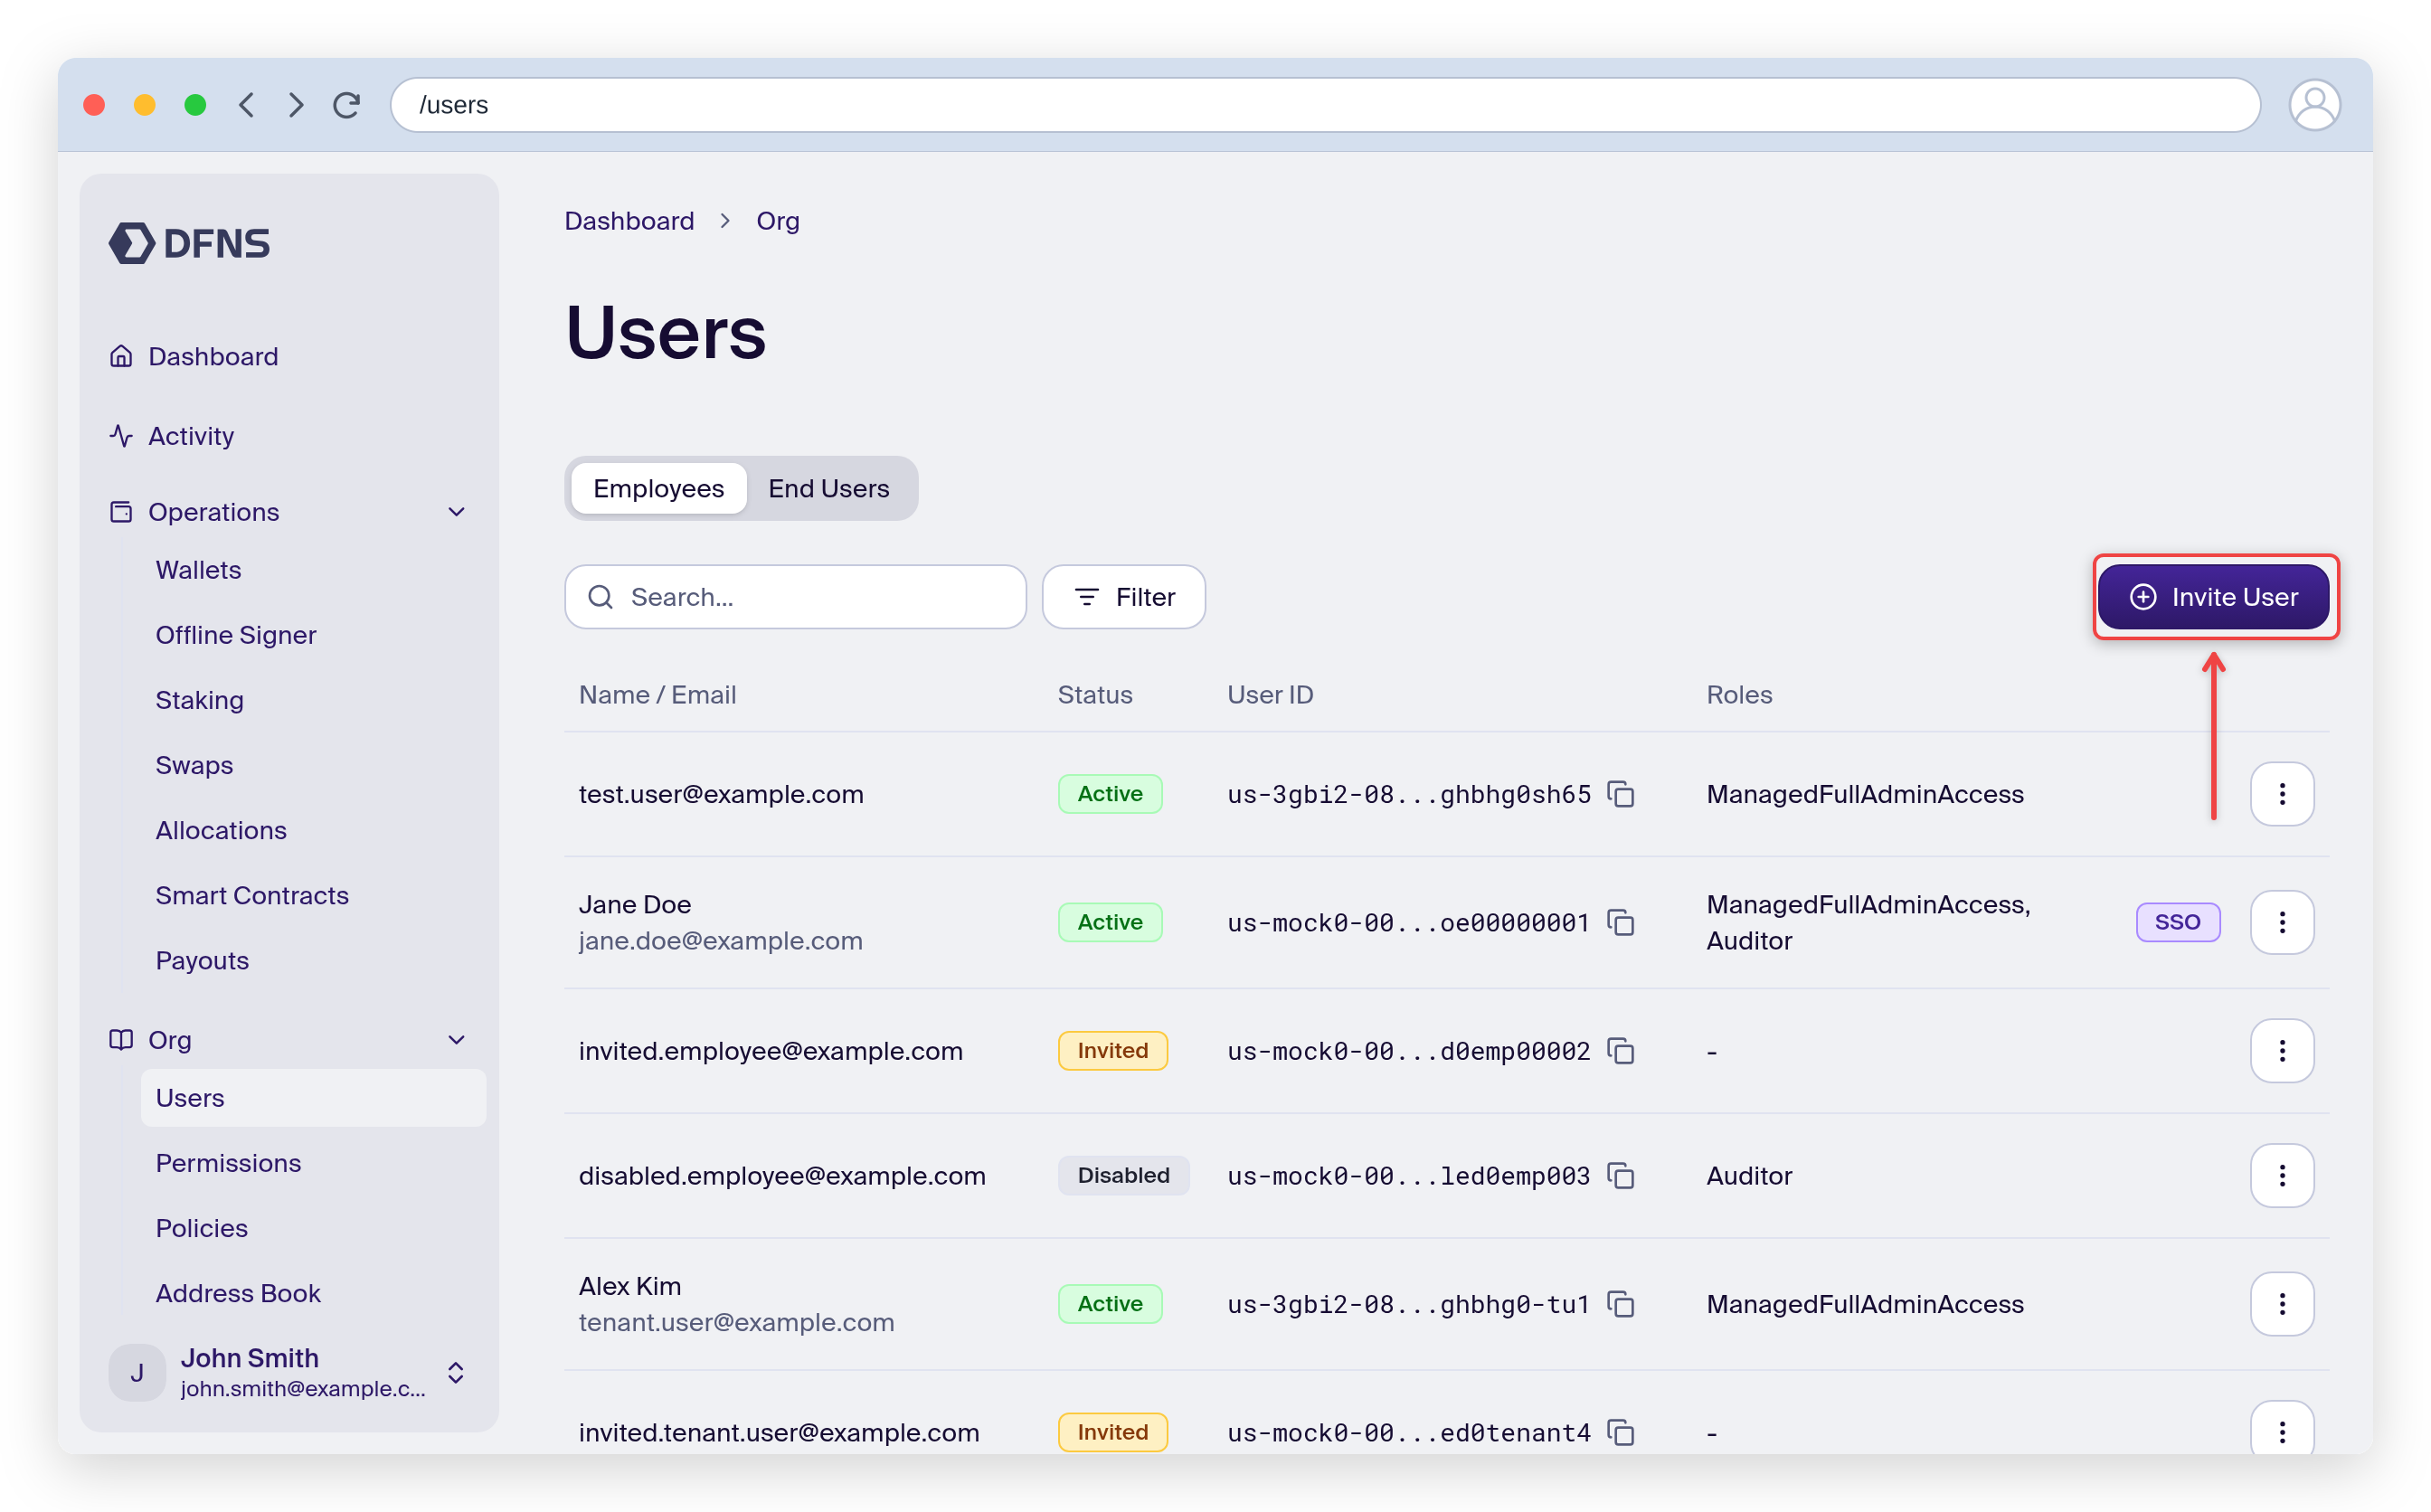Go forward with the browser forward arrow
This screenshot has height=1512, width=2431.
click(296, 105)
